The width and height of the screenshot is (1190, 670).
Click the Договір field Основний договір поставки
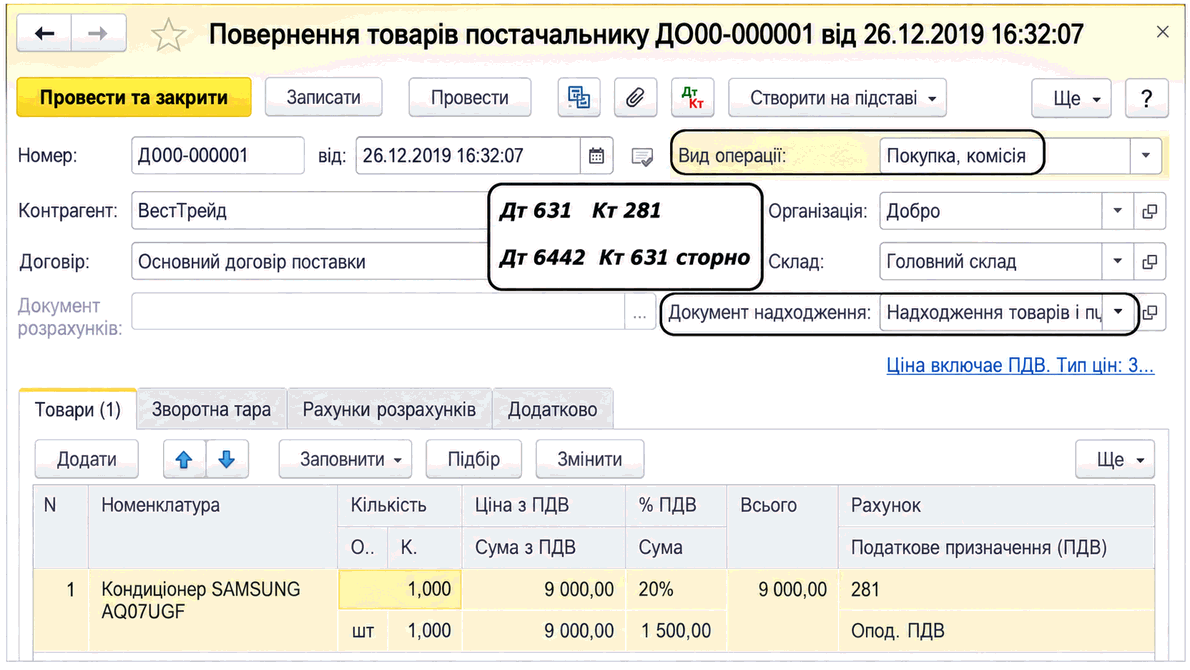311,262
